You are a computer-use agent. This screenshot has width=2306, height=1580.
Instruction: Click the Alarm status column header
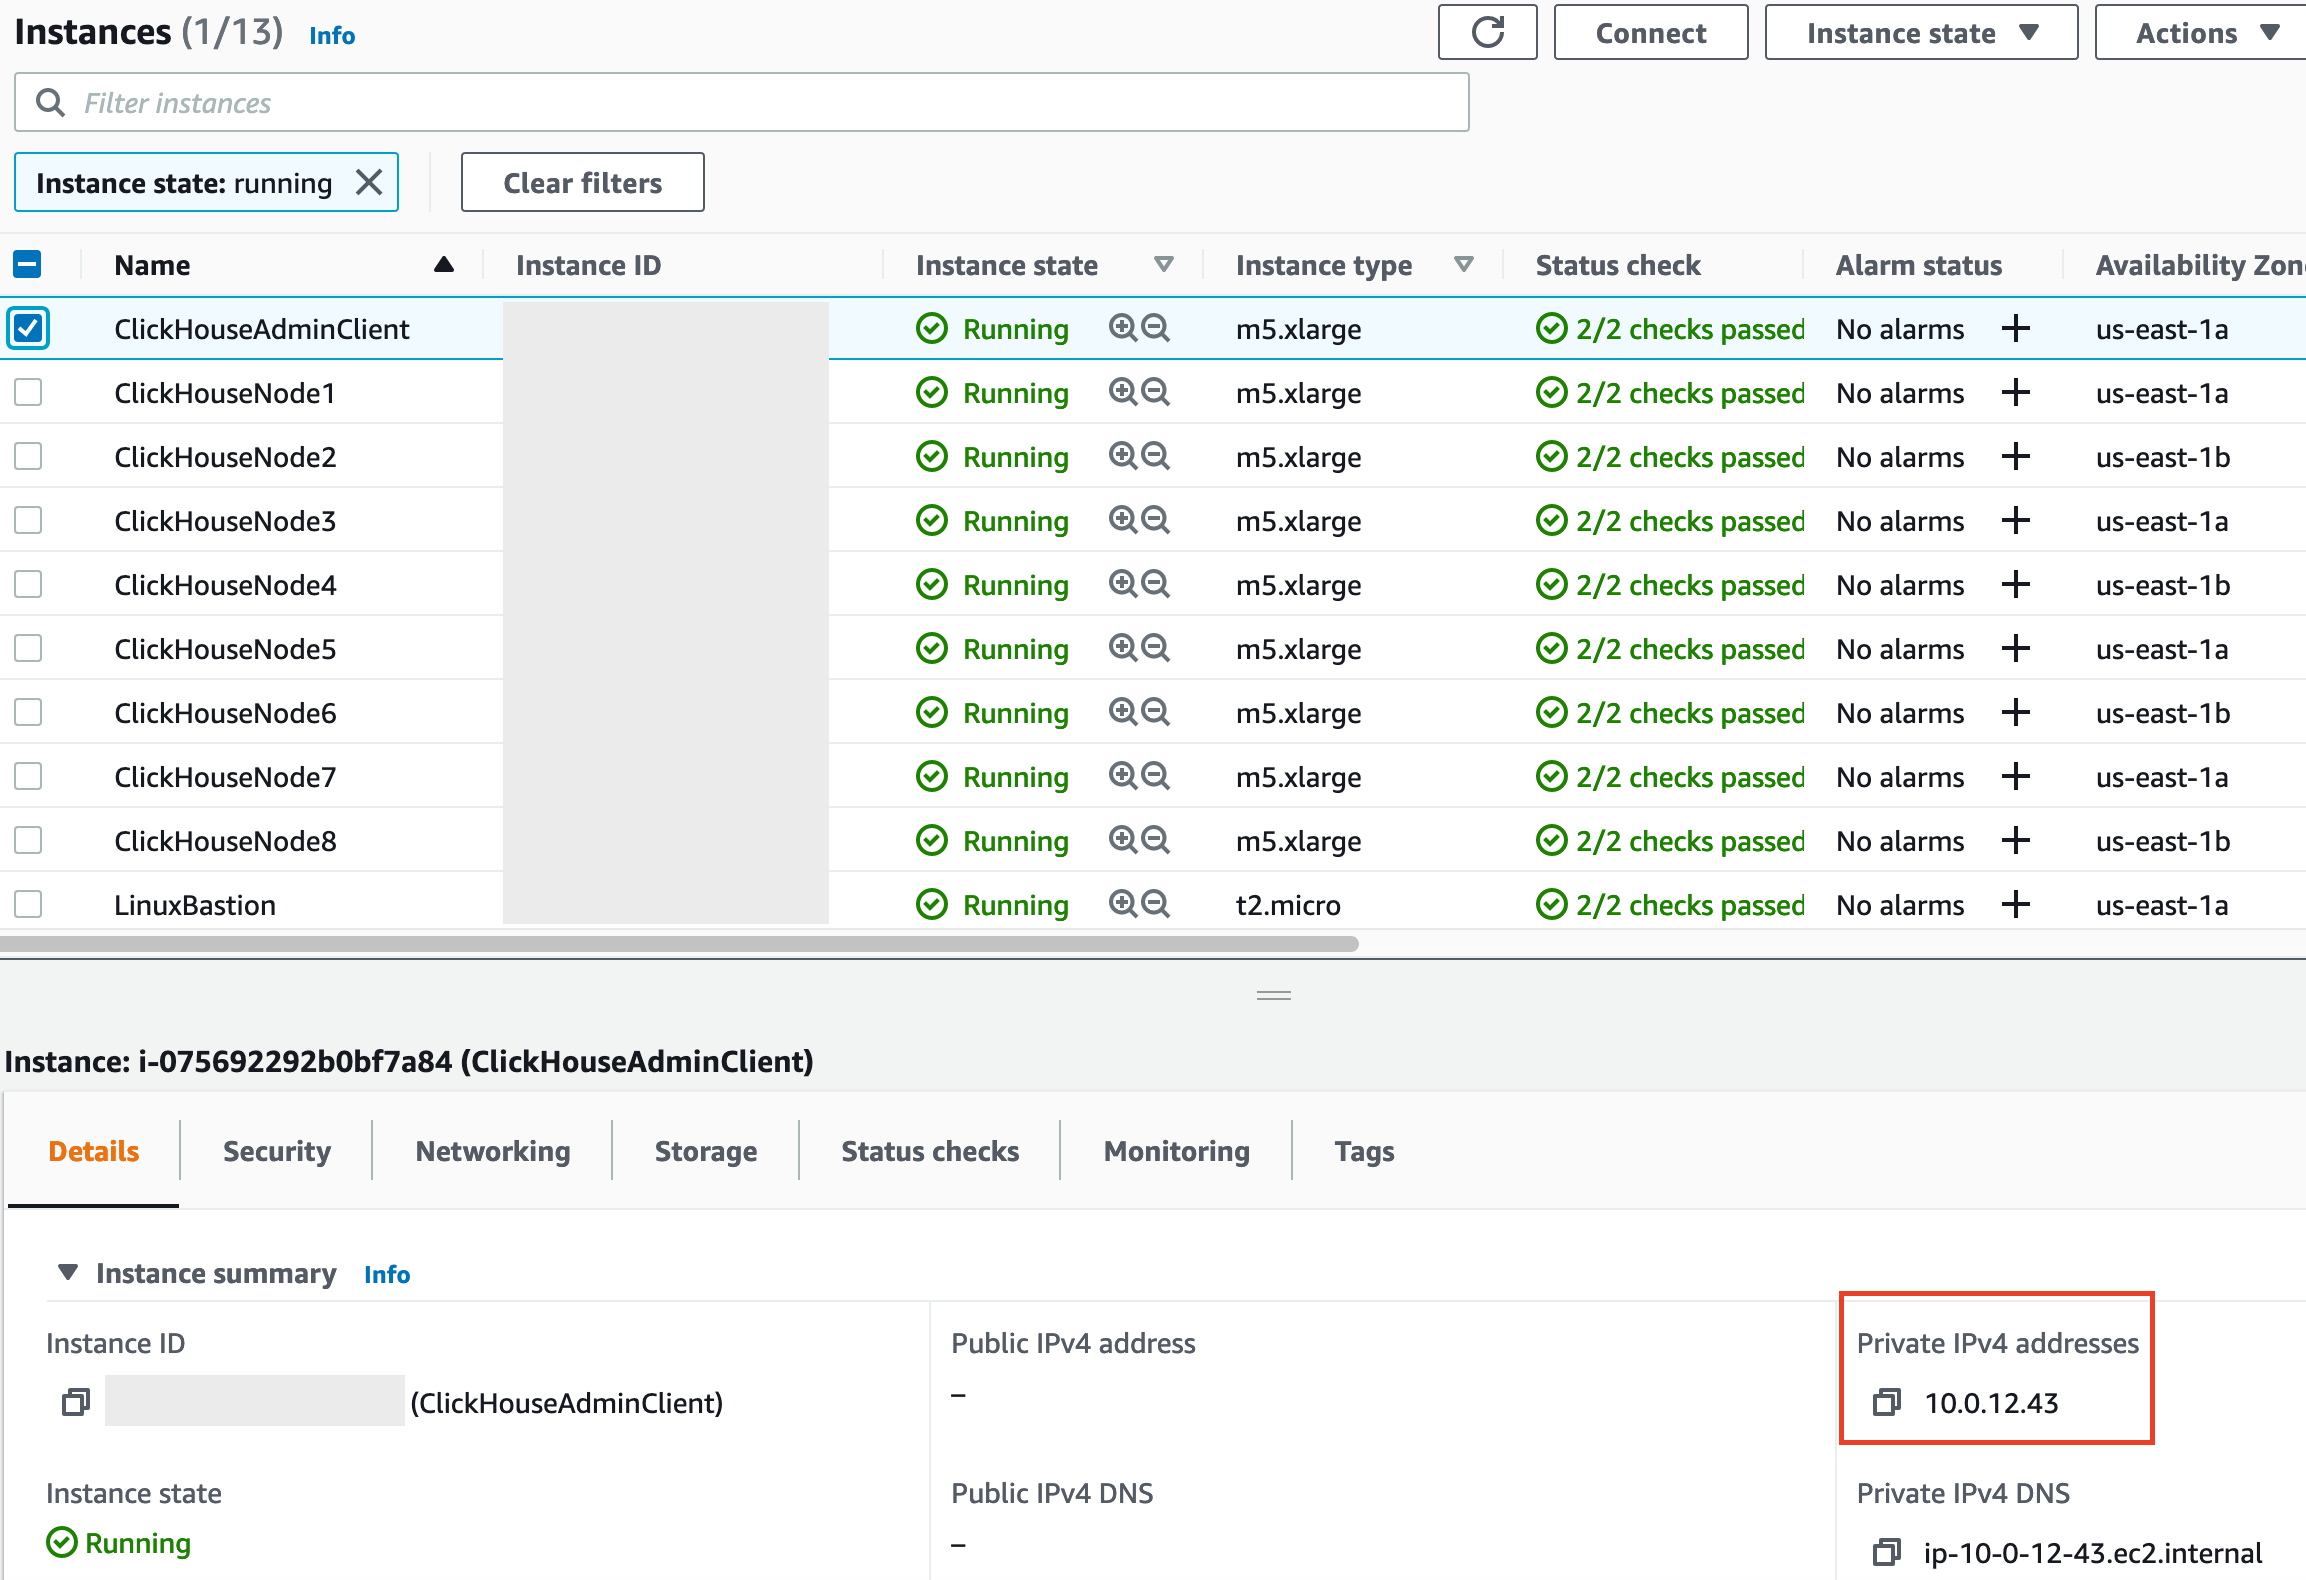click(1918, 265)
